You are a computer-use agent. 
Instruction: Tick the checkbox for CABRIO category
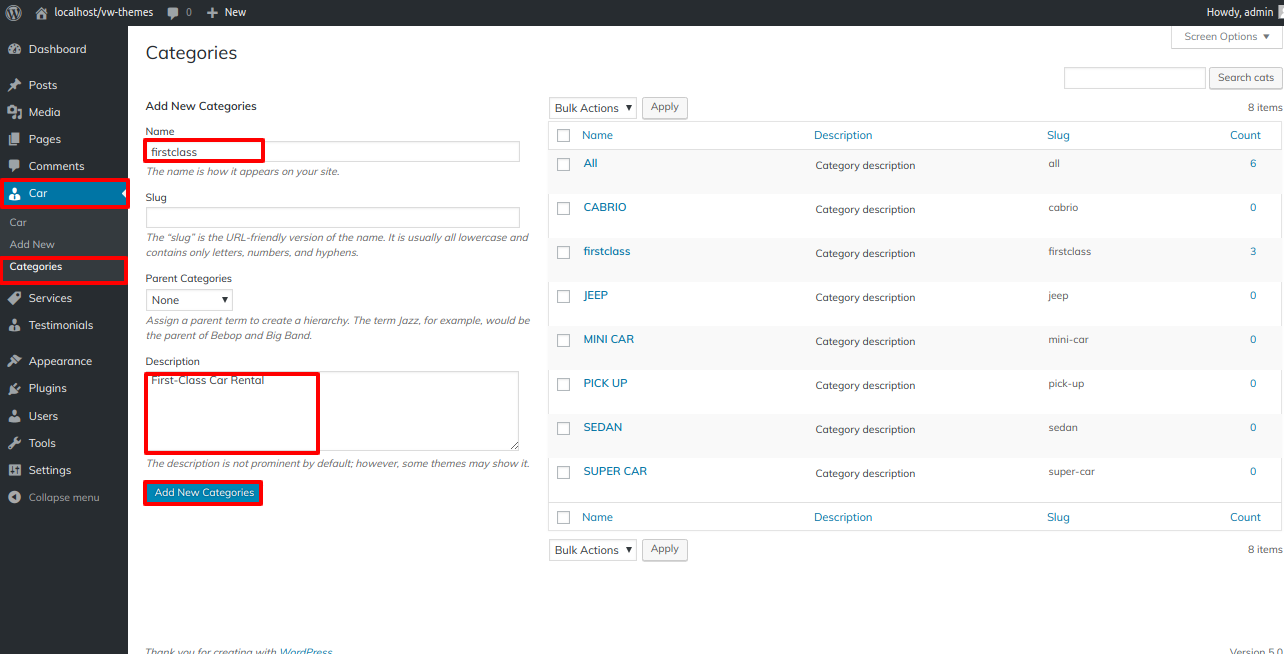click(x=563, y=208)
